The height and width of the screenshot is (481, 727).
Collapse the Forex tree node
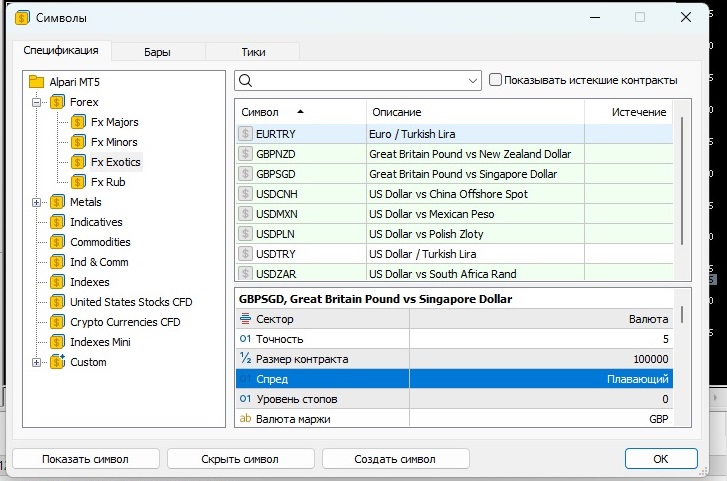pos(37,102)
